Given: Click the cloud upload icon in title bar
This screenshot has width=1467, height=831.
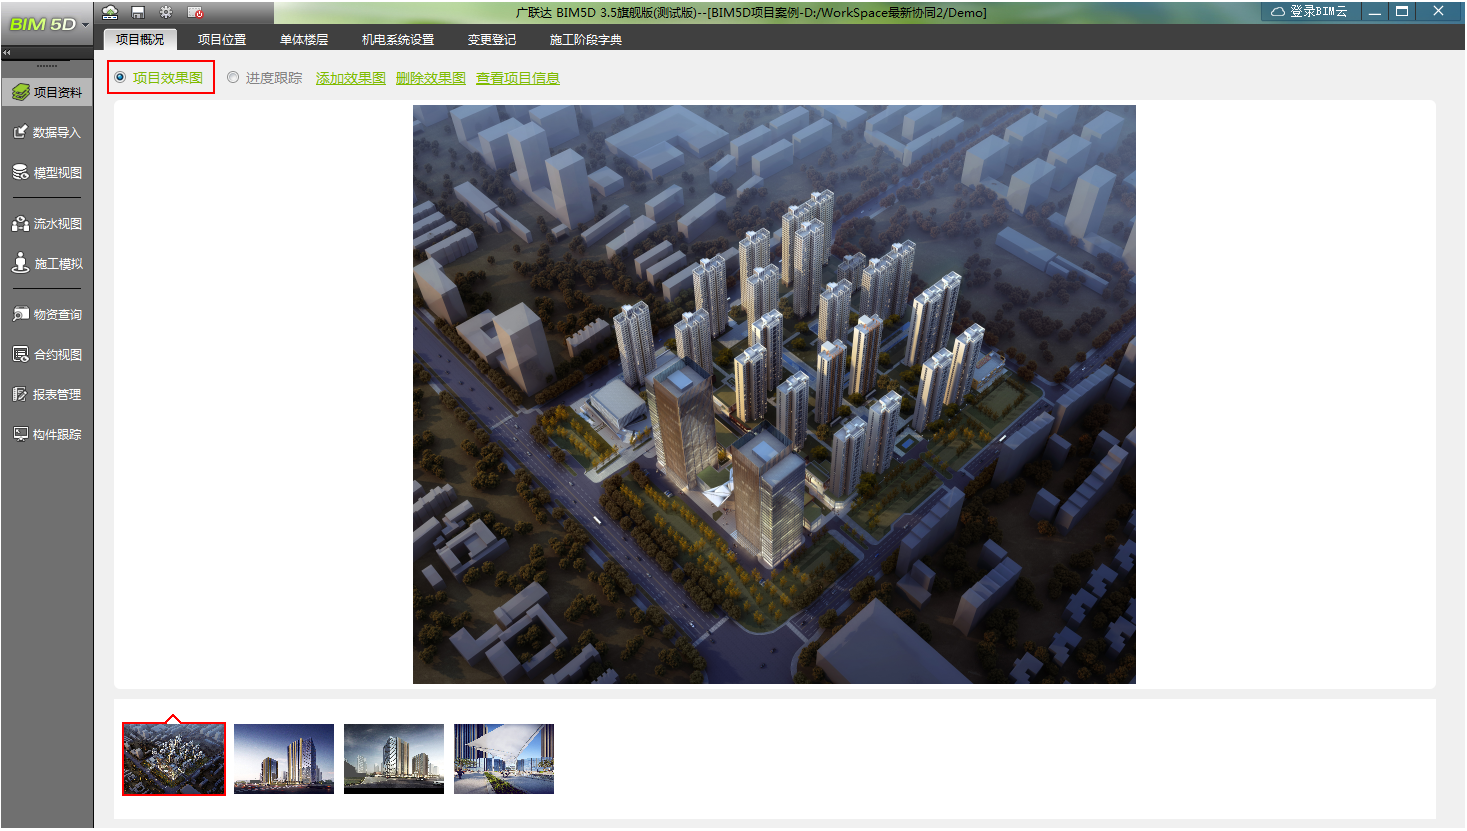Looking at the screenshot, I should pyautogui.click(x=110, y=12).
